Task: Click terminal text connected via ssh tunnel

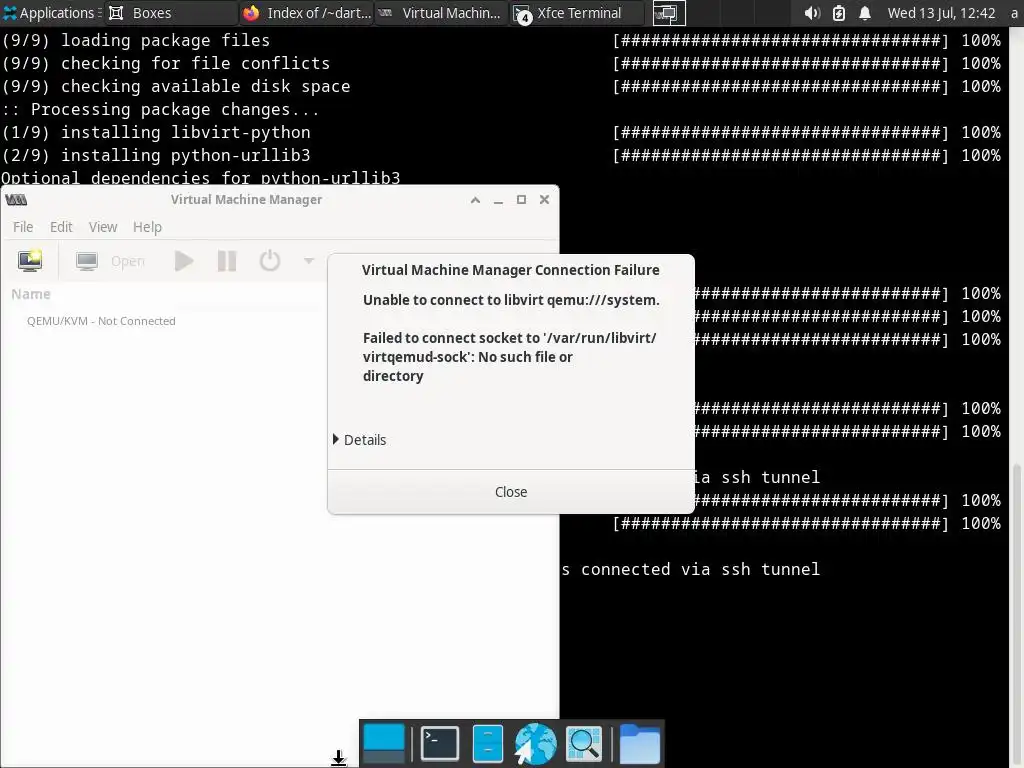Action: [700, 569]
